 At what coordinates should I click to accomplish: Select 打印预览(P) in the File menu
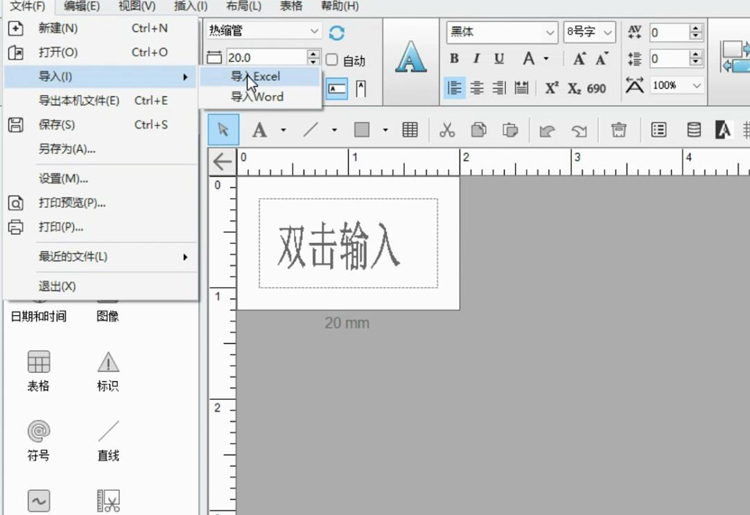coord(100,203)
